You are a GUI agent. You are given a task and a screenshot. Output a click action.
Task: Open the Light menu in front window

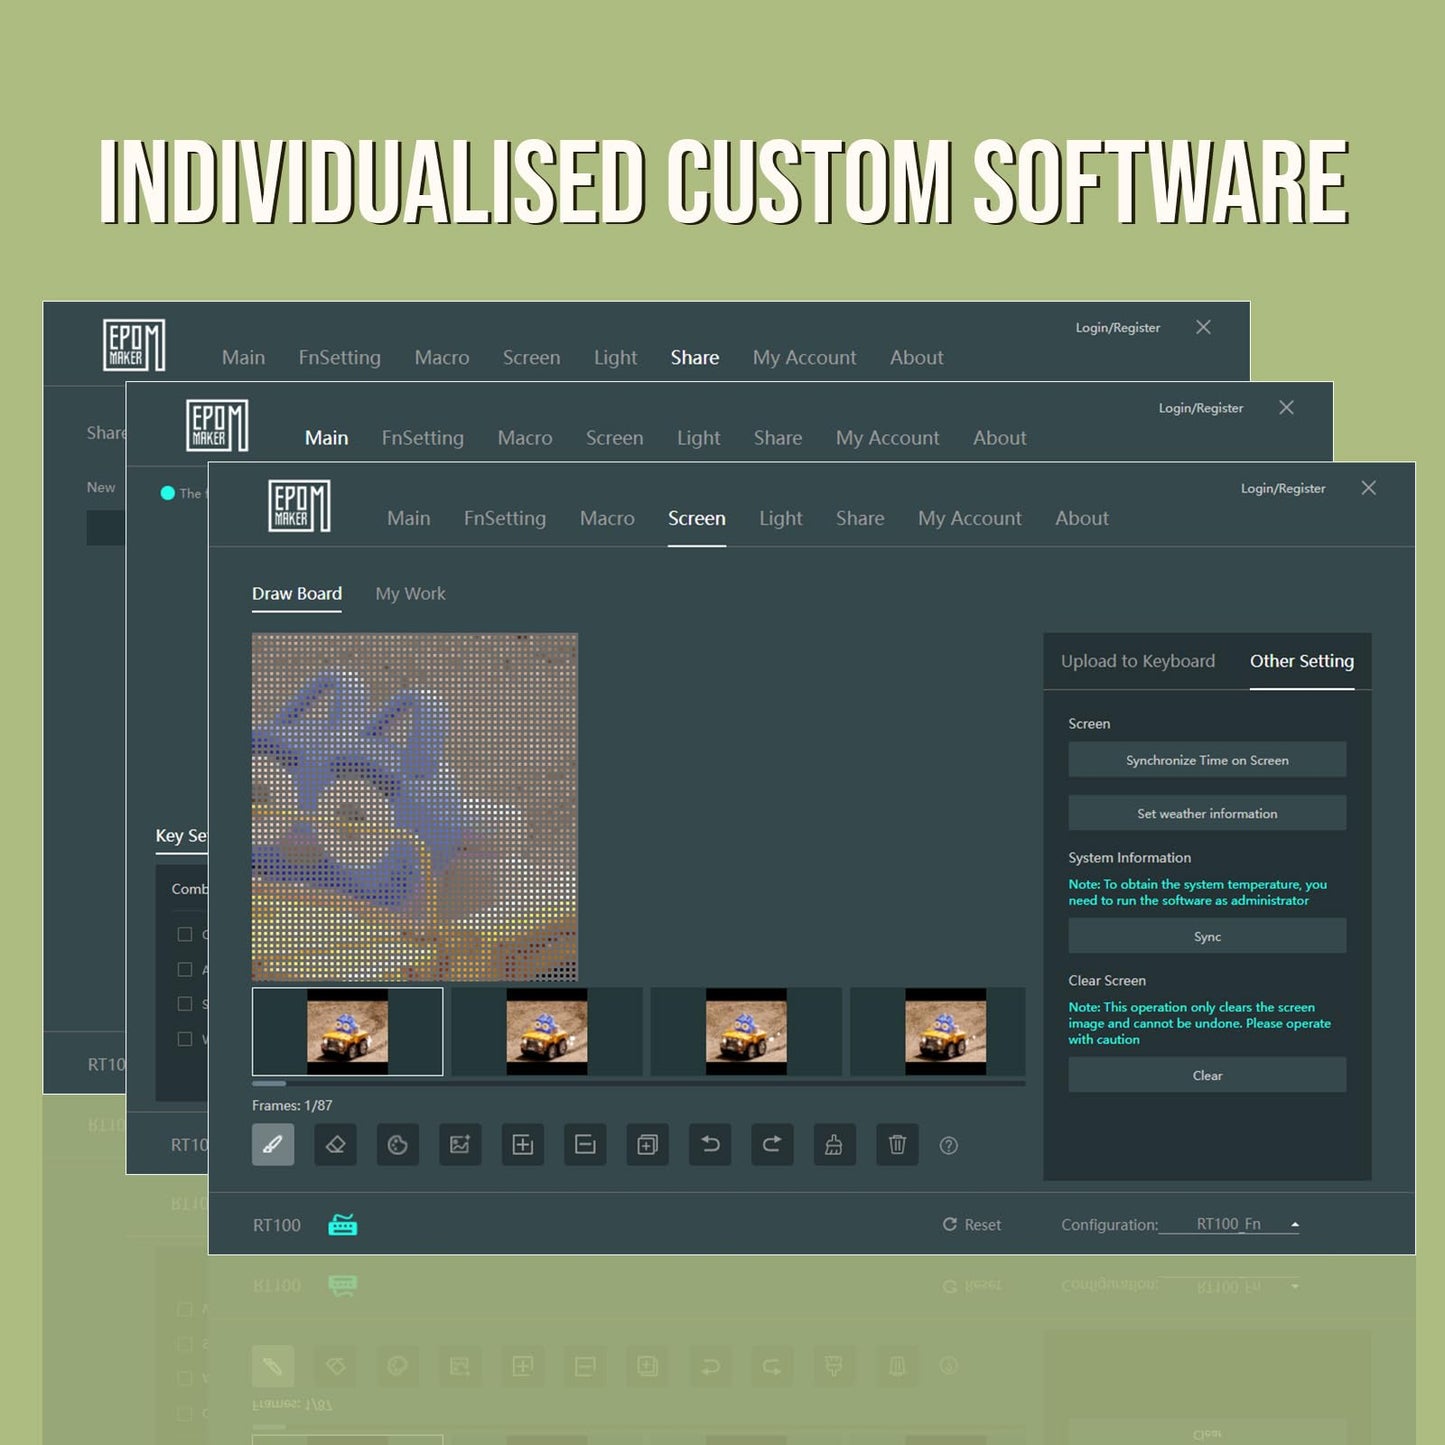[780, 518]
